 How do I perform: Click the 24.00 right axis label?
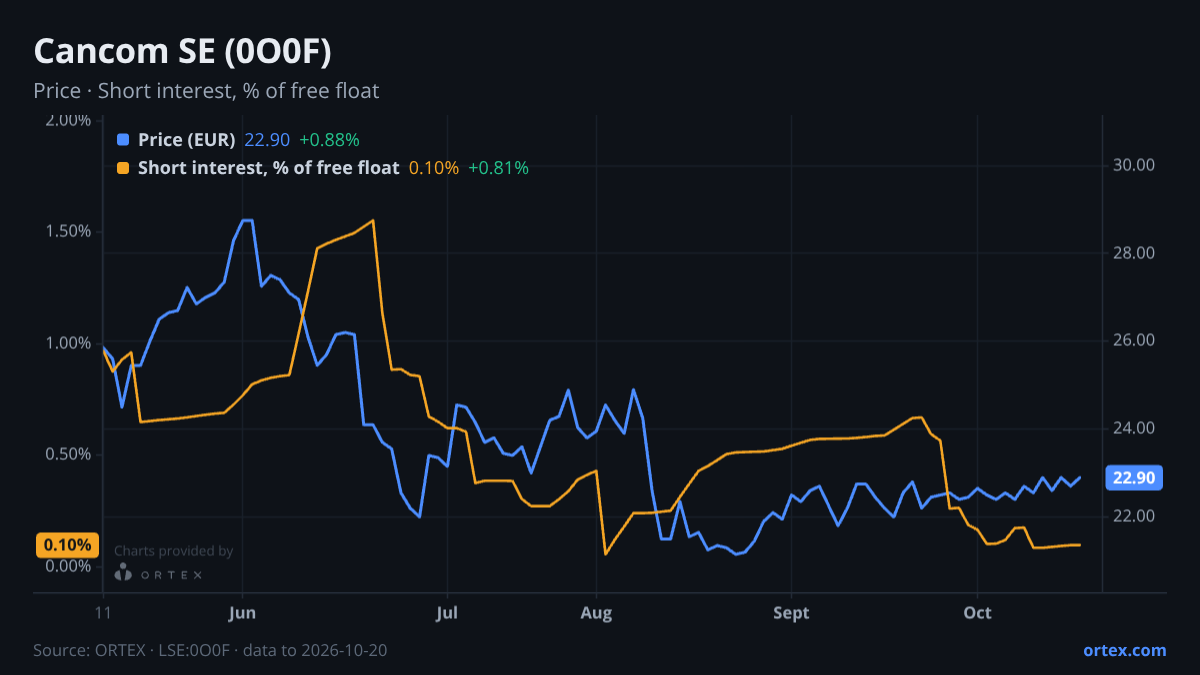coord(1134,428)
